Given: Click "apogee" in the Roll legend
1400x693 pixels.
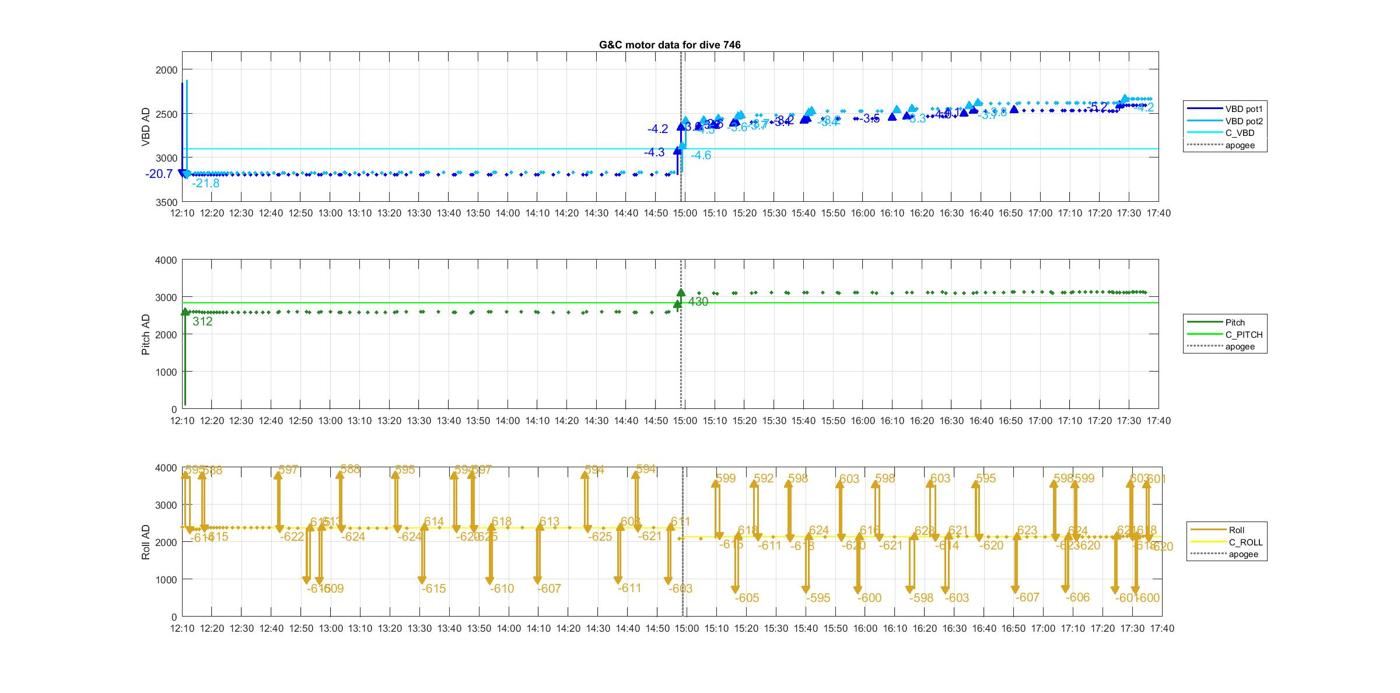Looking at the screenshot, I should [x=1244, y=554].
